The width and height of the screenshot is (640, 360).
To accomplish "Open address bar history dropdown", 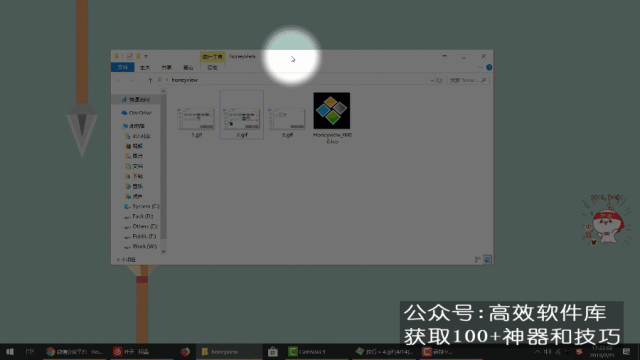I will click(432, 80).
